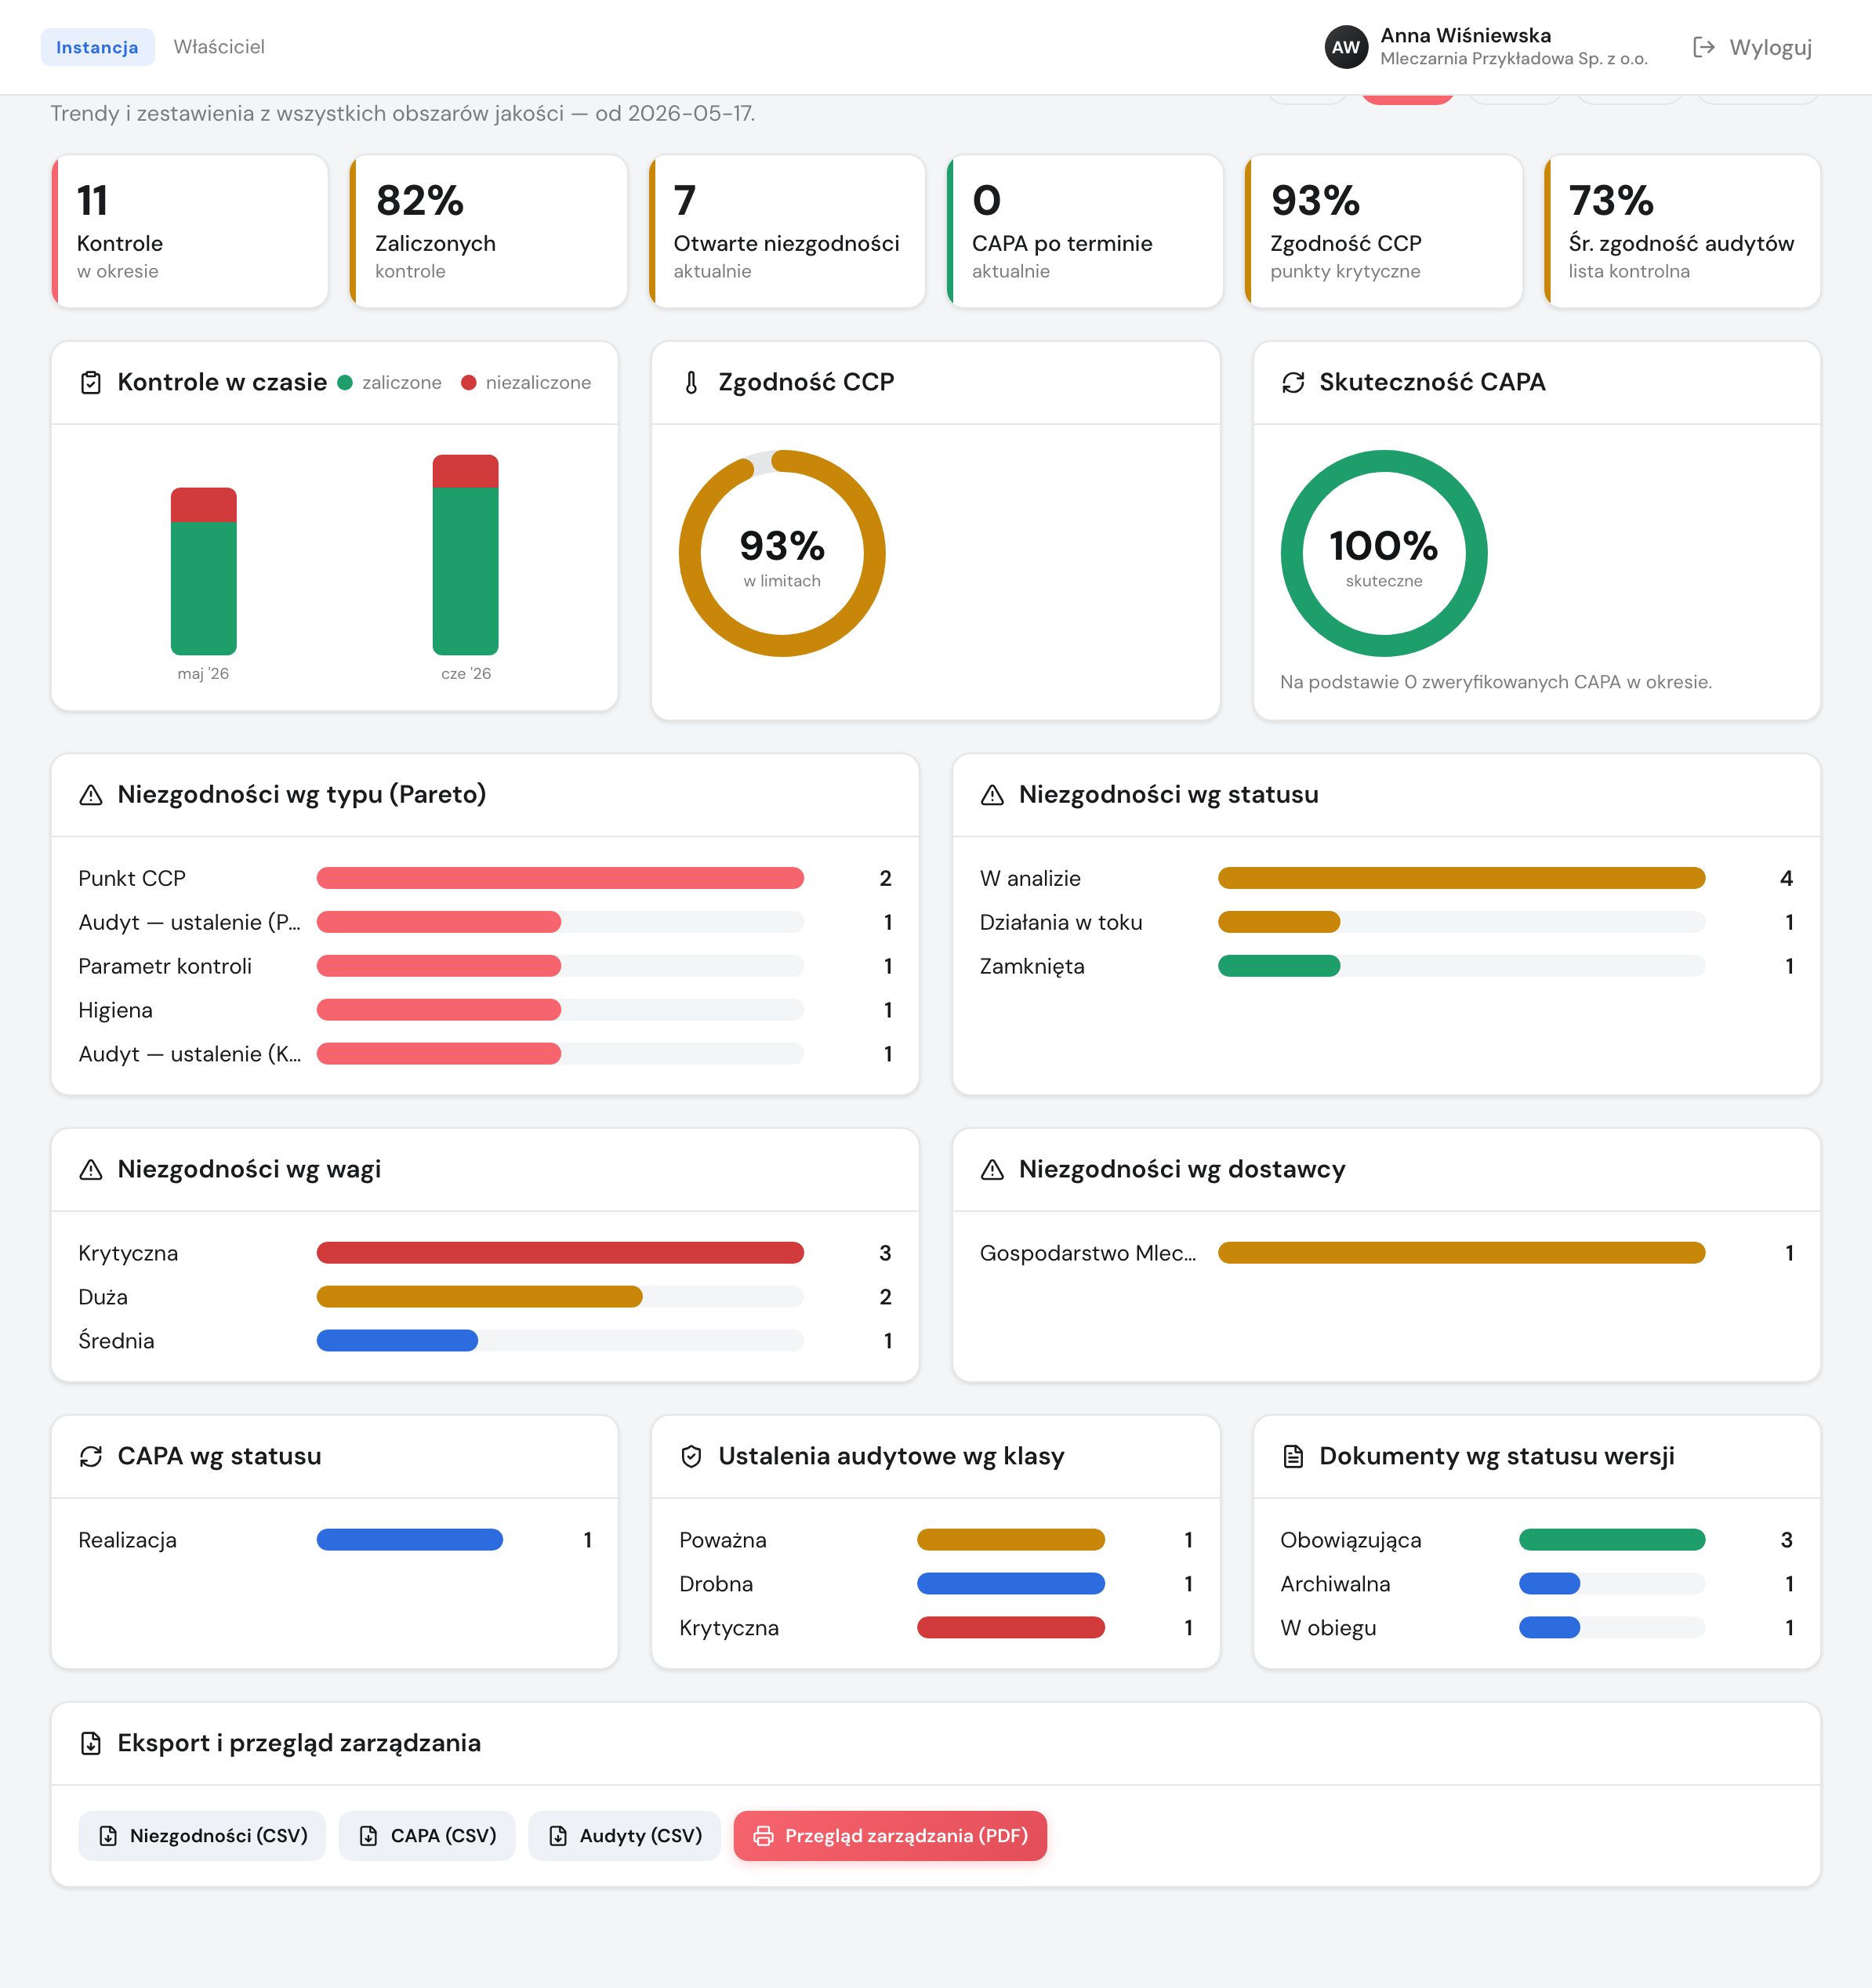Click refresh icon by Skuteczność CAPA

pos(1293,382)
